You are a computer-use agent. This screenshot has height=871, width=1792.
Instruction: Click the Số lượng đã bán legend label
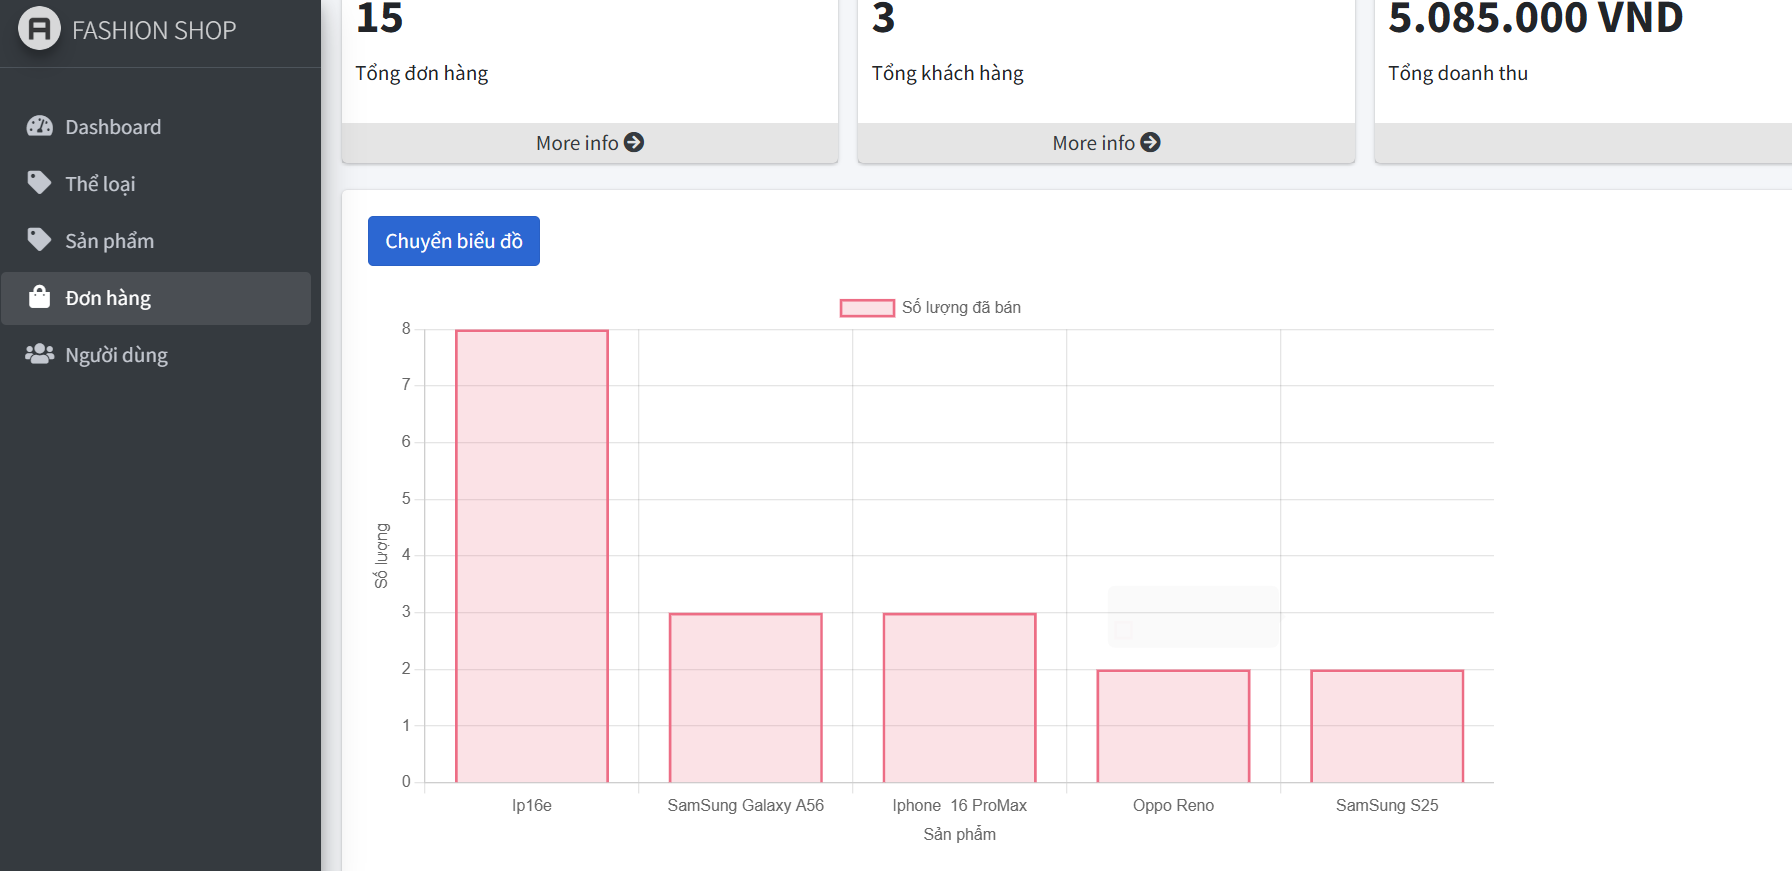tap(961, 308)
